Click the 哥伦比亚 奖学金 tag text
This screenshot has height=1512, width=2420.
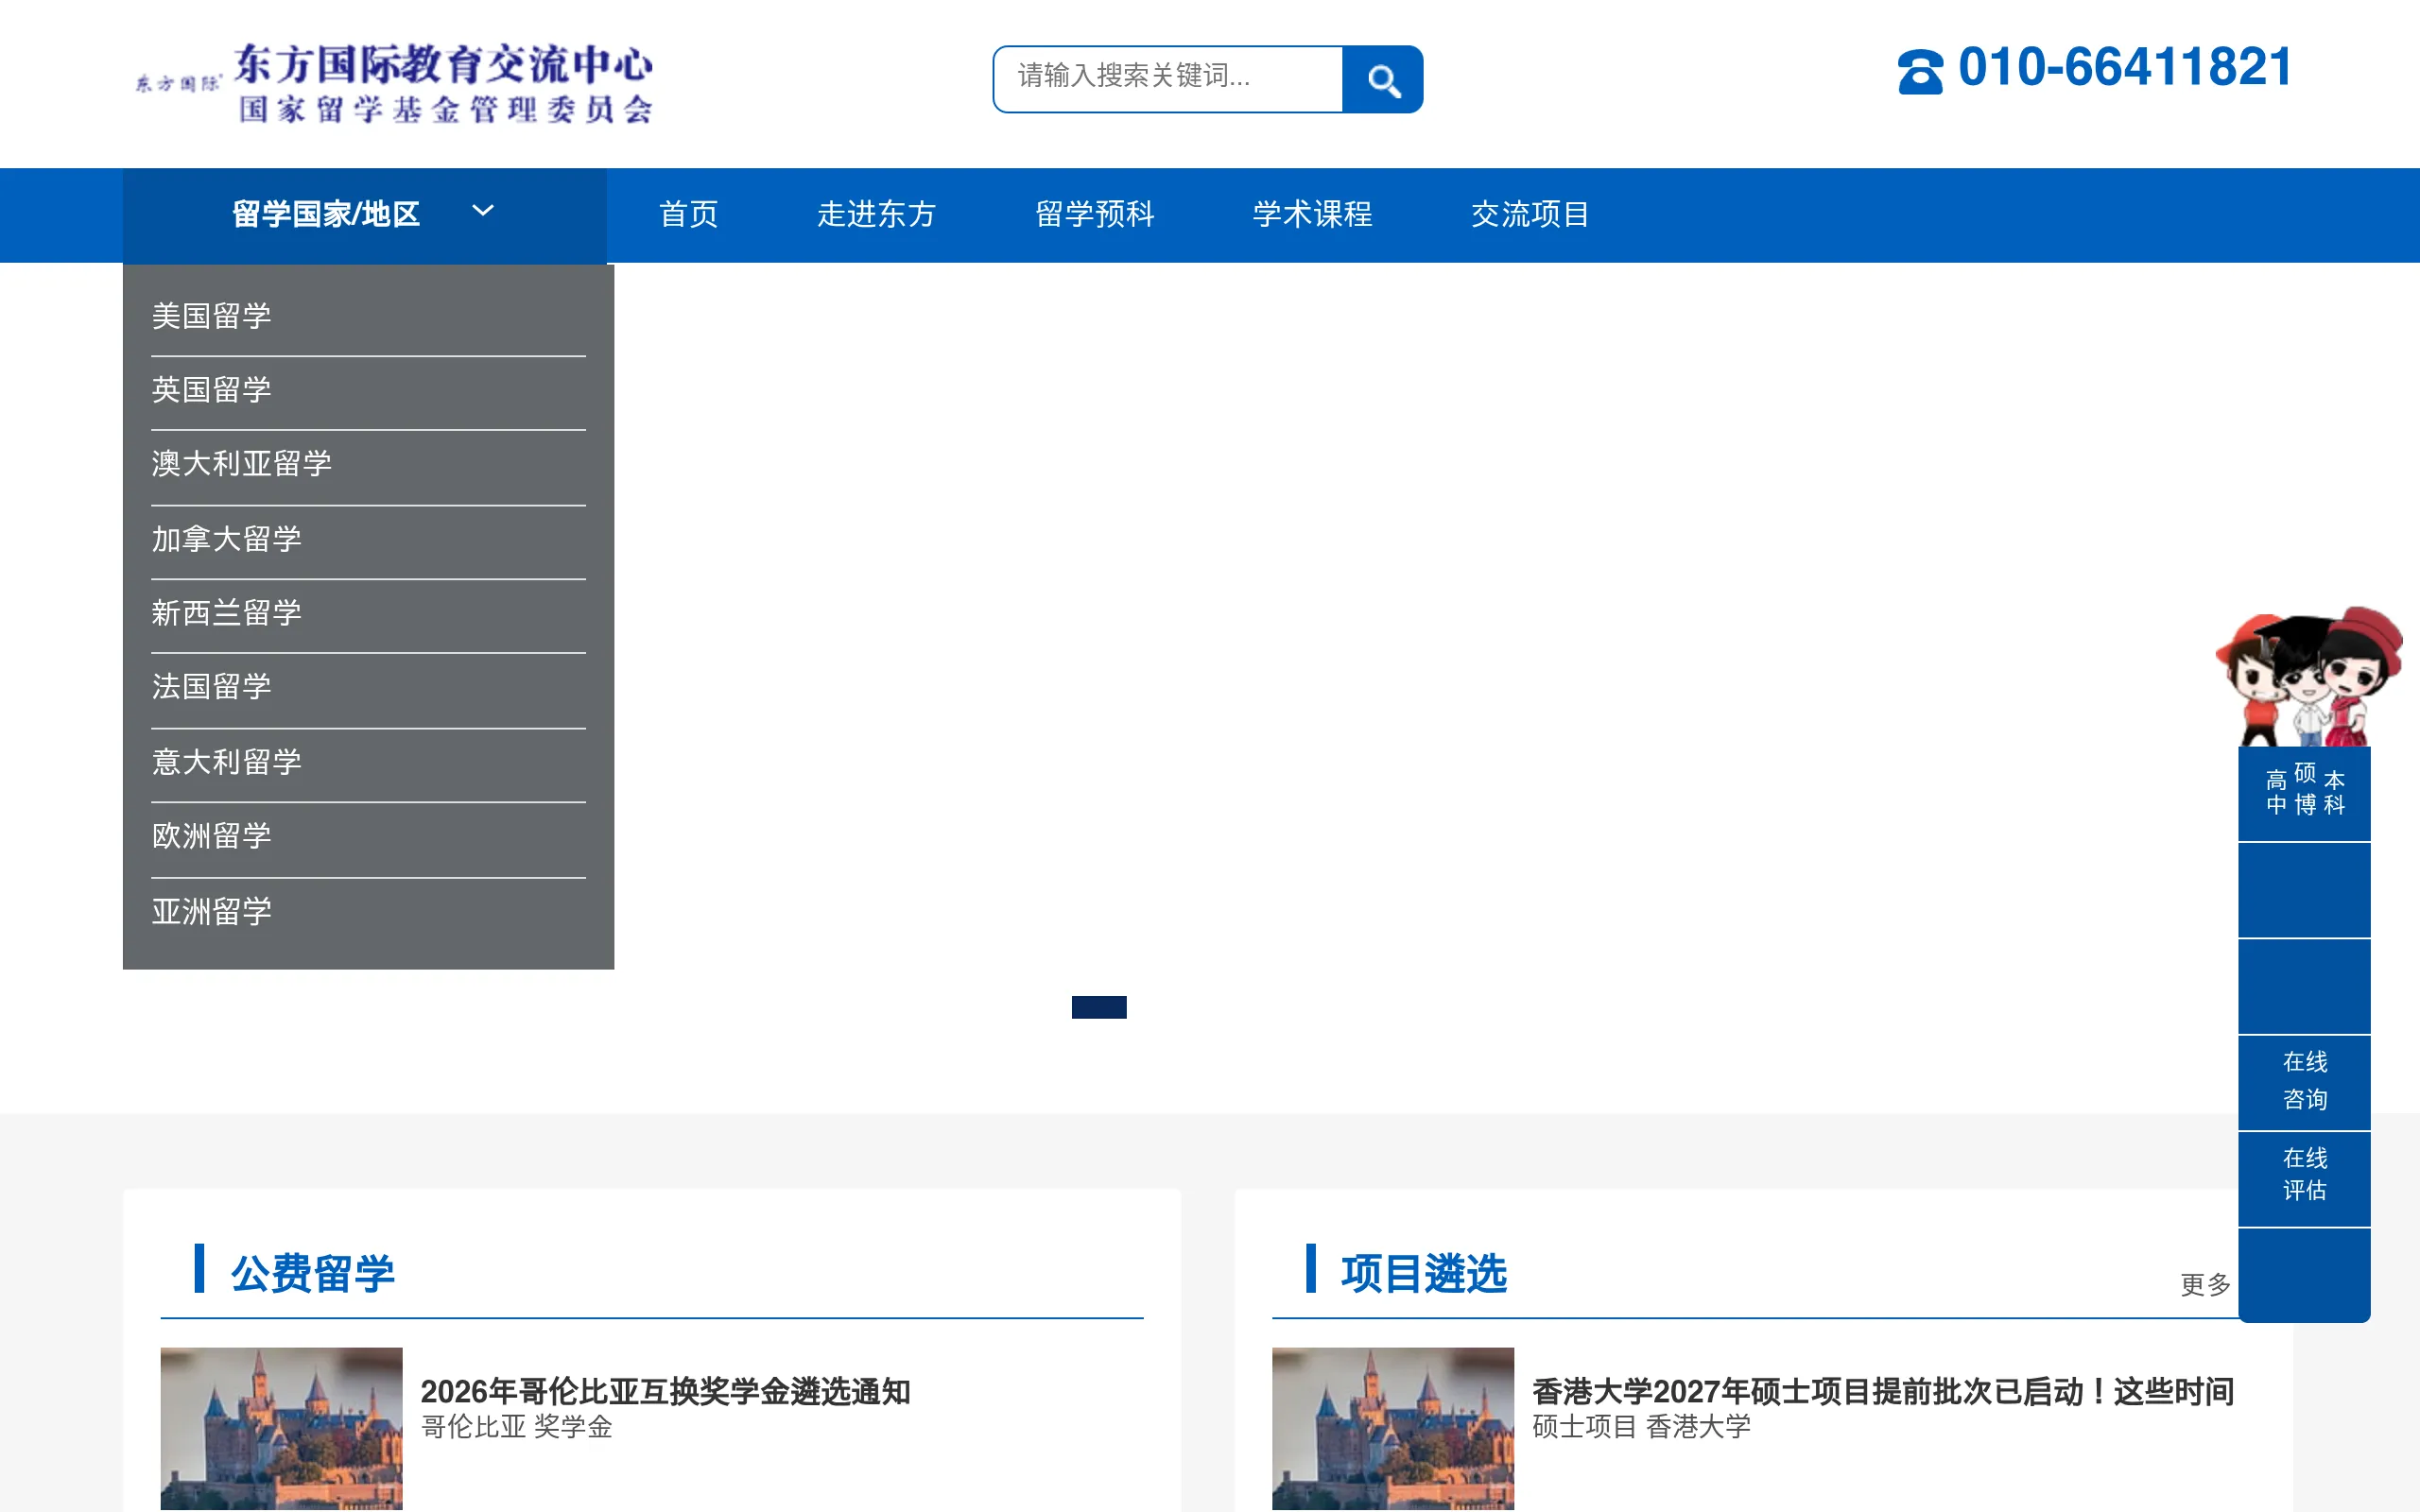516,1427
